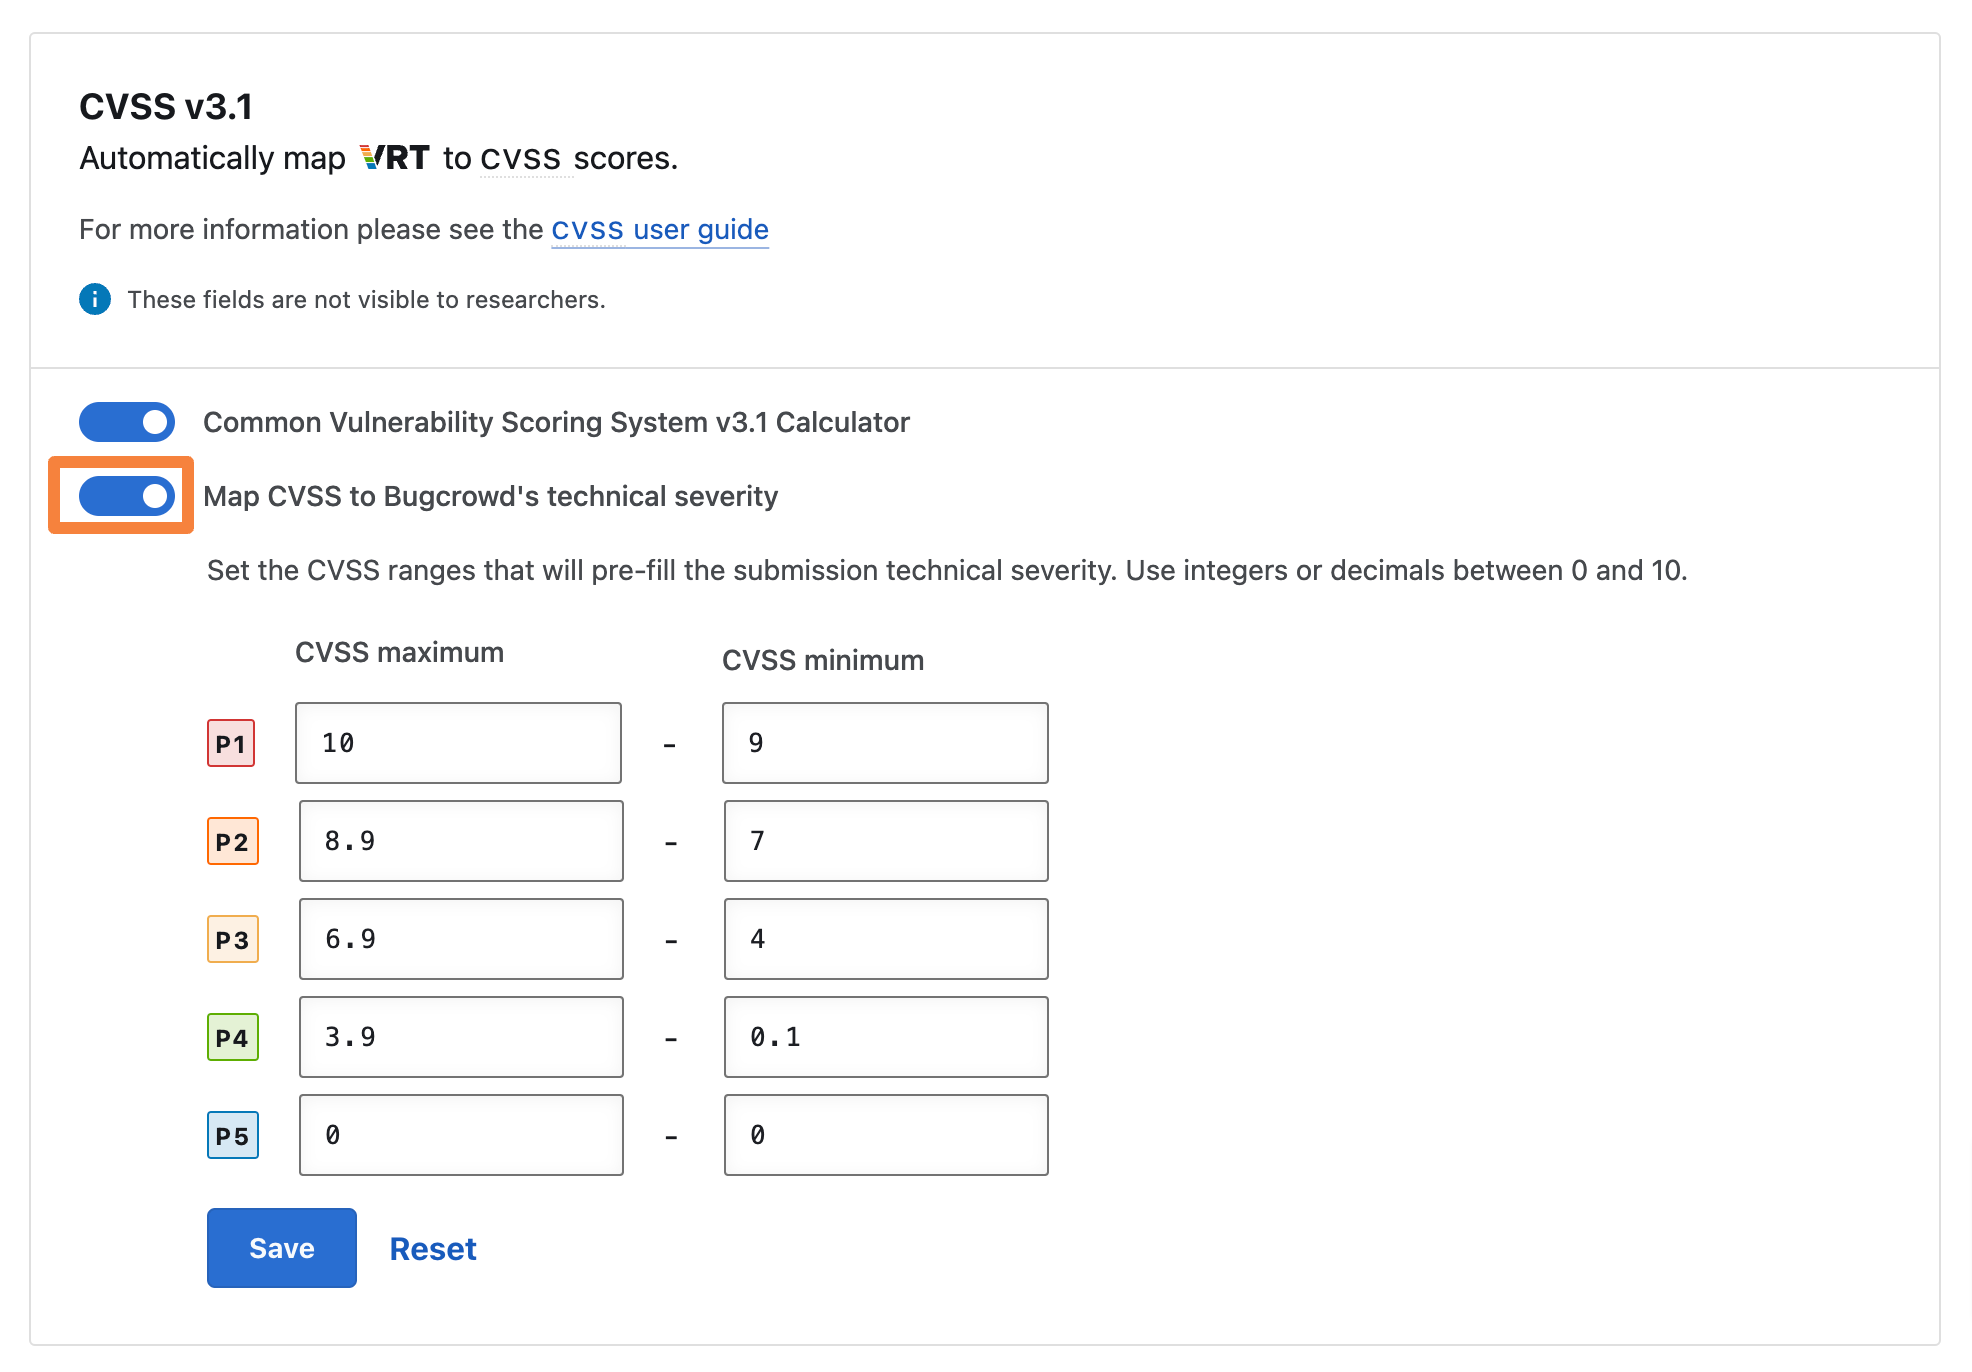
Task: Toggle Map CVSS to Bugcrowd's technical severity
Action: pos(127,496)
